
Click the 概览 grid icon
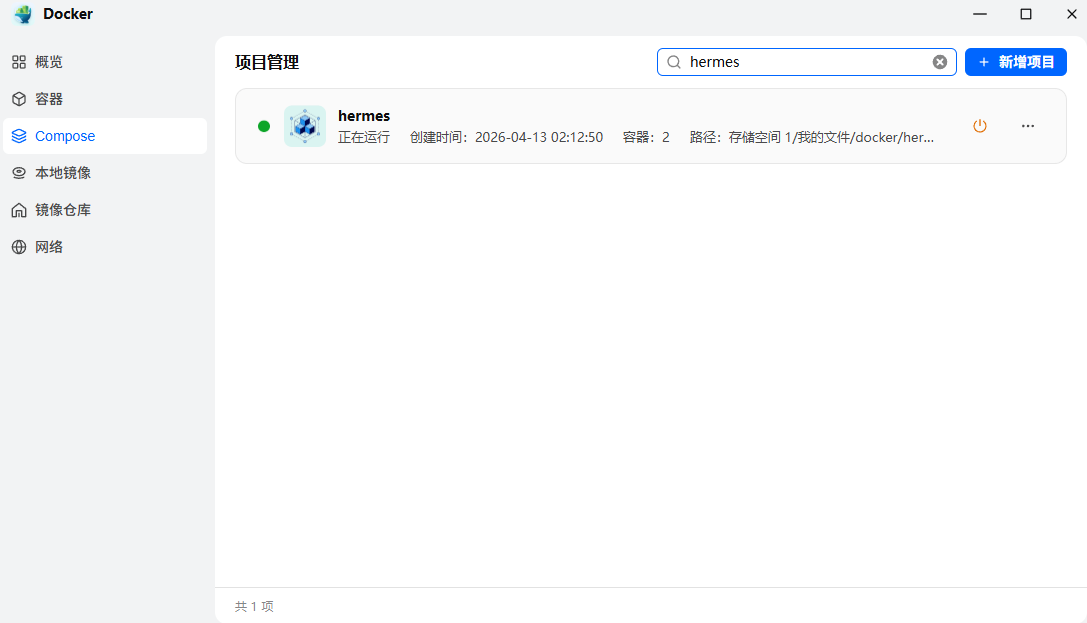[x=19, y=62]
